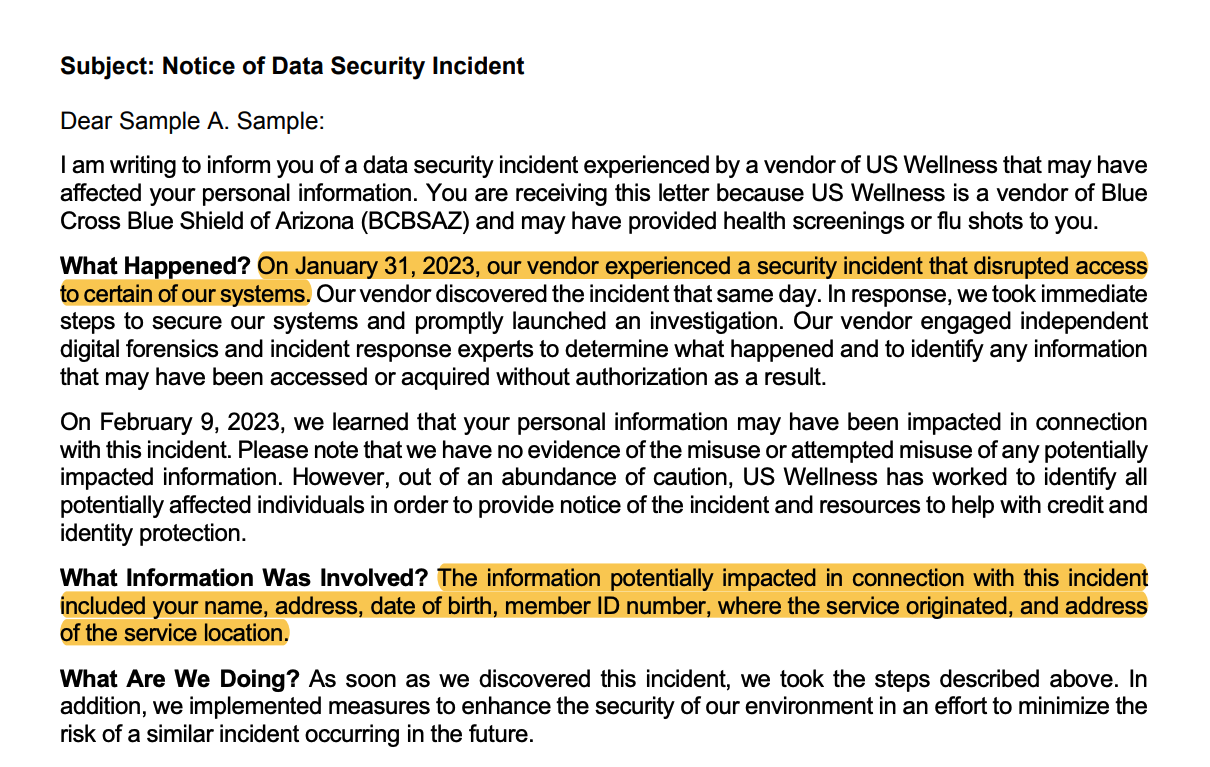Viewport: 1210px width, 767px height.
Task: Click the highlighted "of the service location." text
Action: 174,633
